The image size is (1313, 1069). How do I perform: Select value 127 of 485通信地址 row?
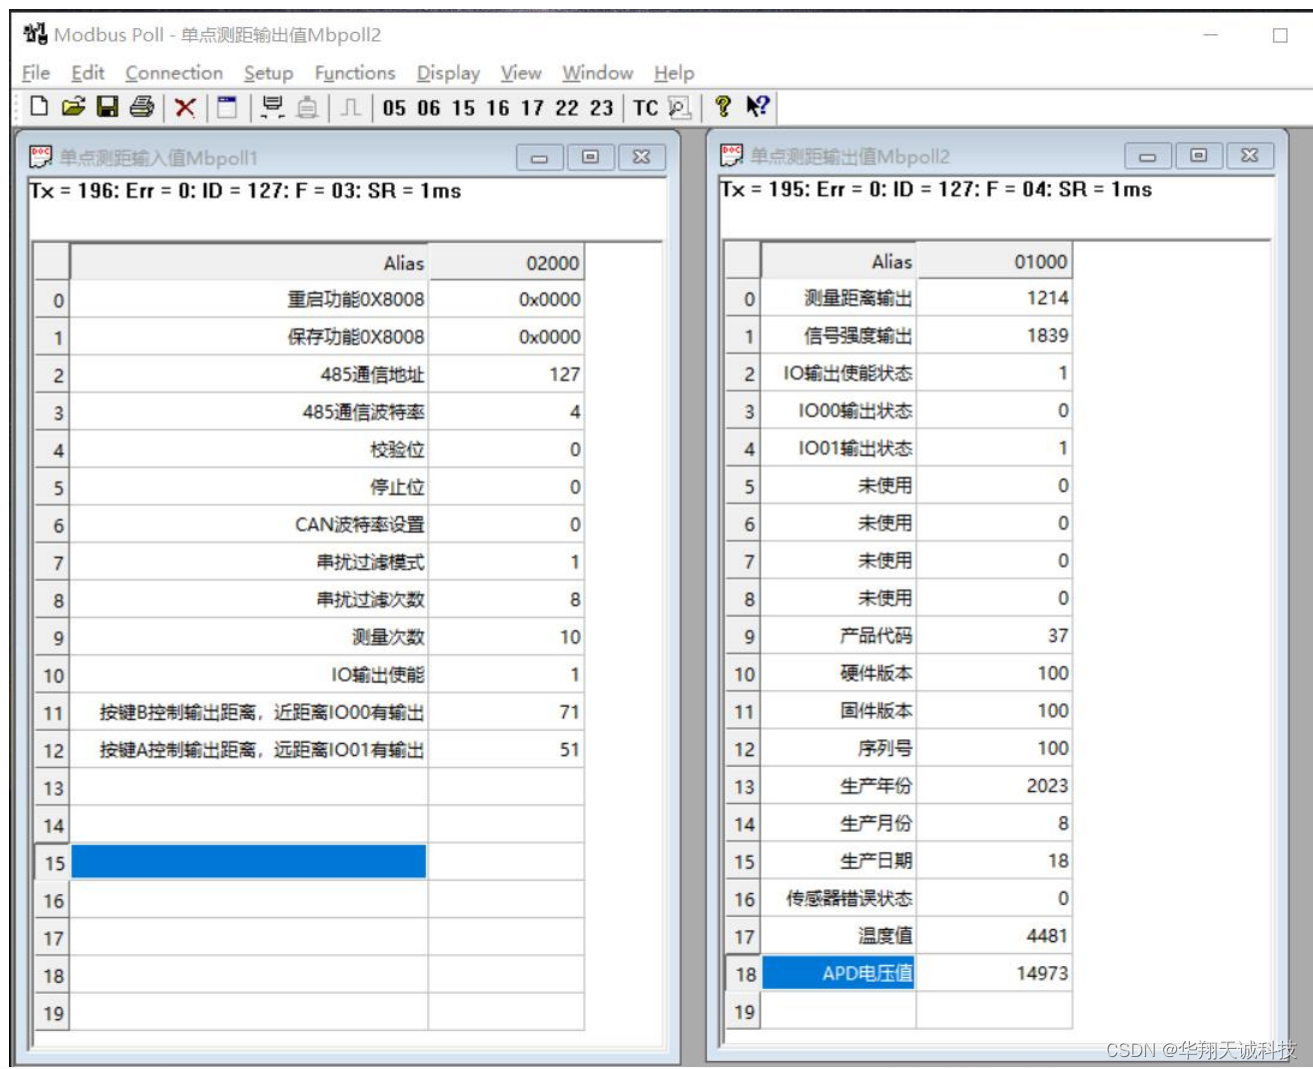pos(506,374)
